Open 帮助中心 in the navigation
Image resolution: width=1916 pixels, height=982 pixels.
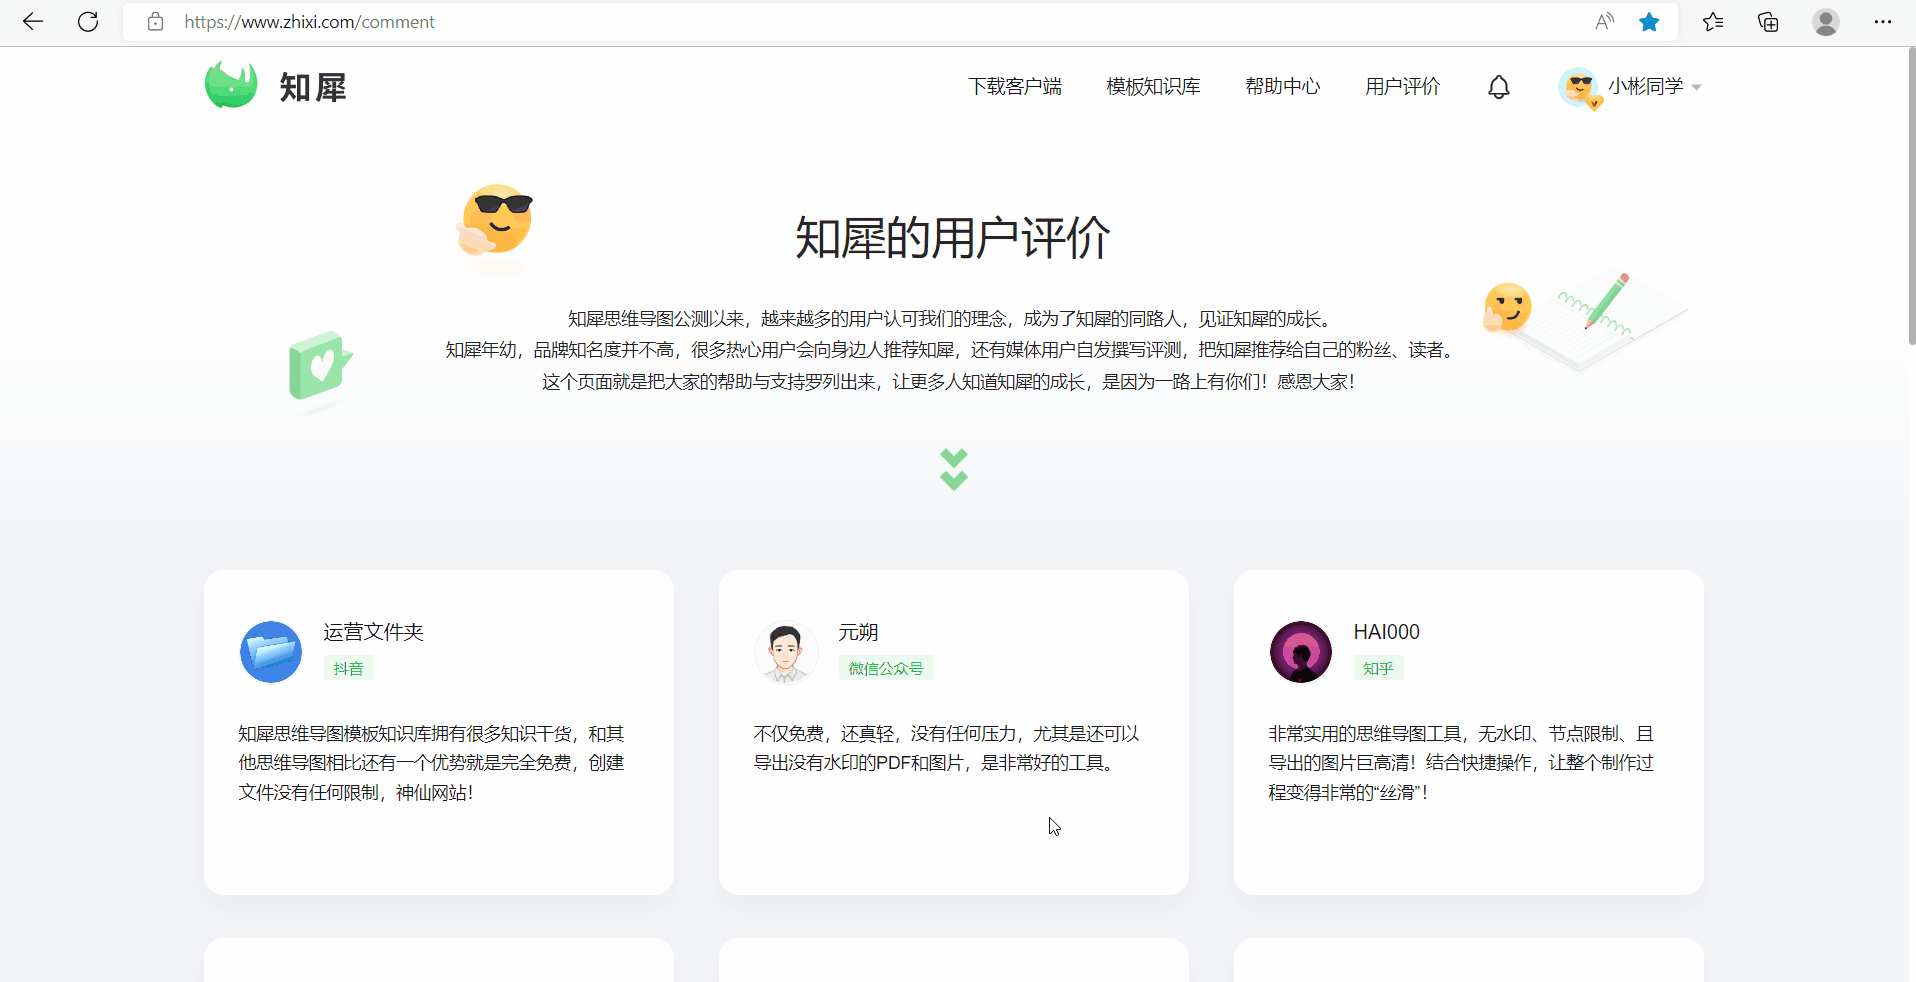tap(1283, 87)
